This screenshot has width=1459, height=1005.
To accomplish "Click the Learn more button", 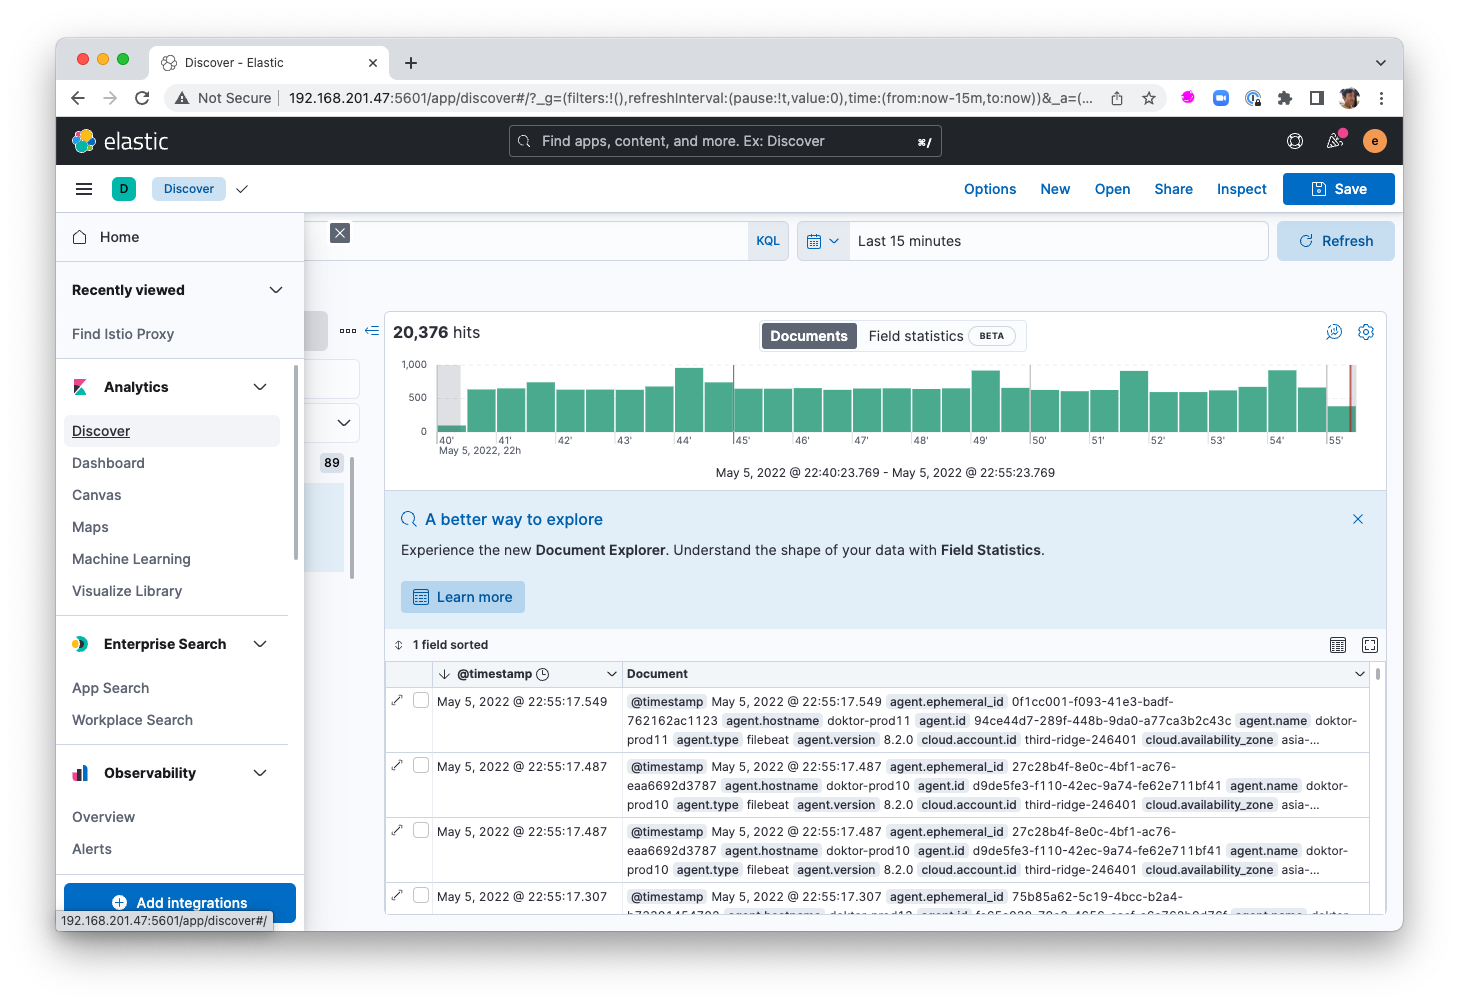I will (463, 597).
